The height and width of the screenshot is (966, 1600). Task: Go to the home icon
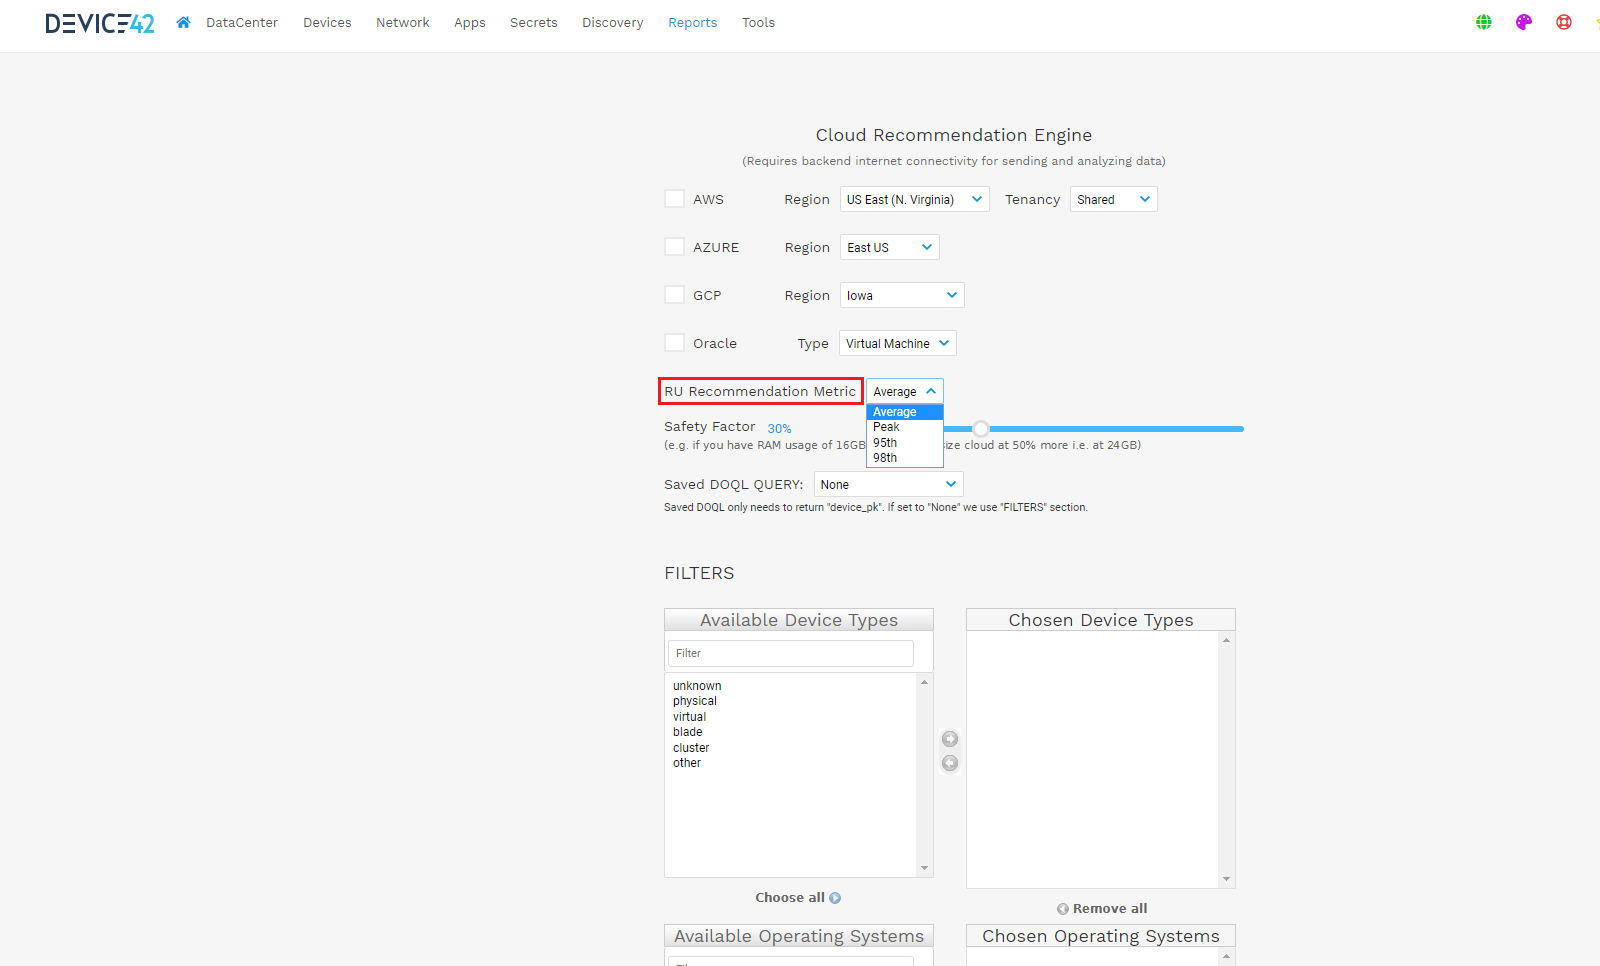pyautogui.click(x=183, y=22)
